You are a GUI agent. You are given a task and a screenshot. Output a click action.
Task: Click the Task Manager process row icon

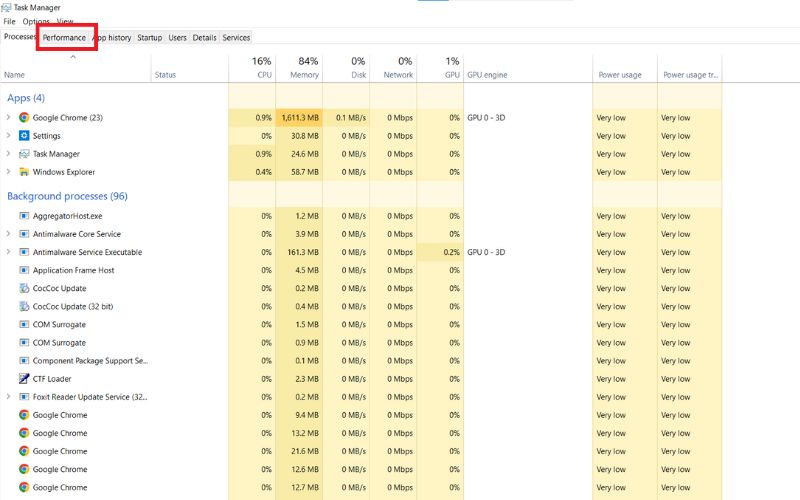tap(24, 154)
